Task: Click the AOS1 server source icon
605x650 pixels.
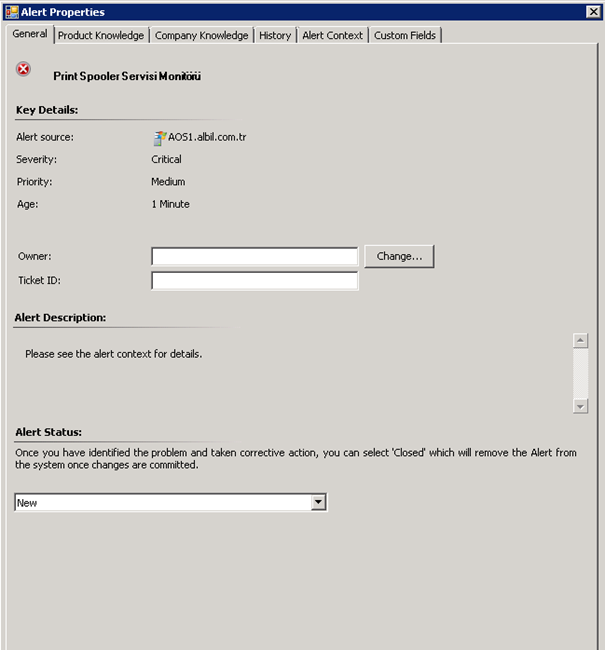Action: [159, 138]
